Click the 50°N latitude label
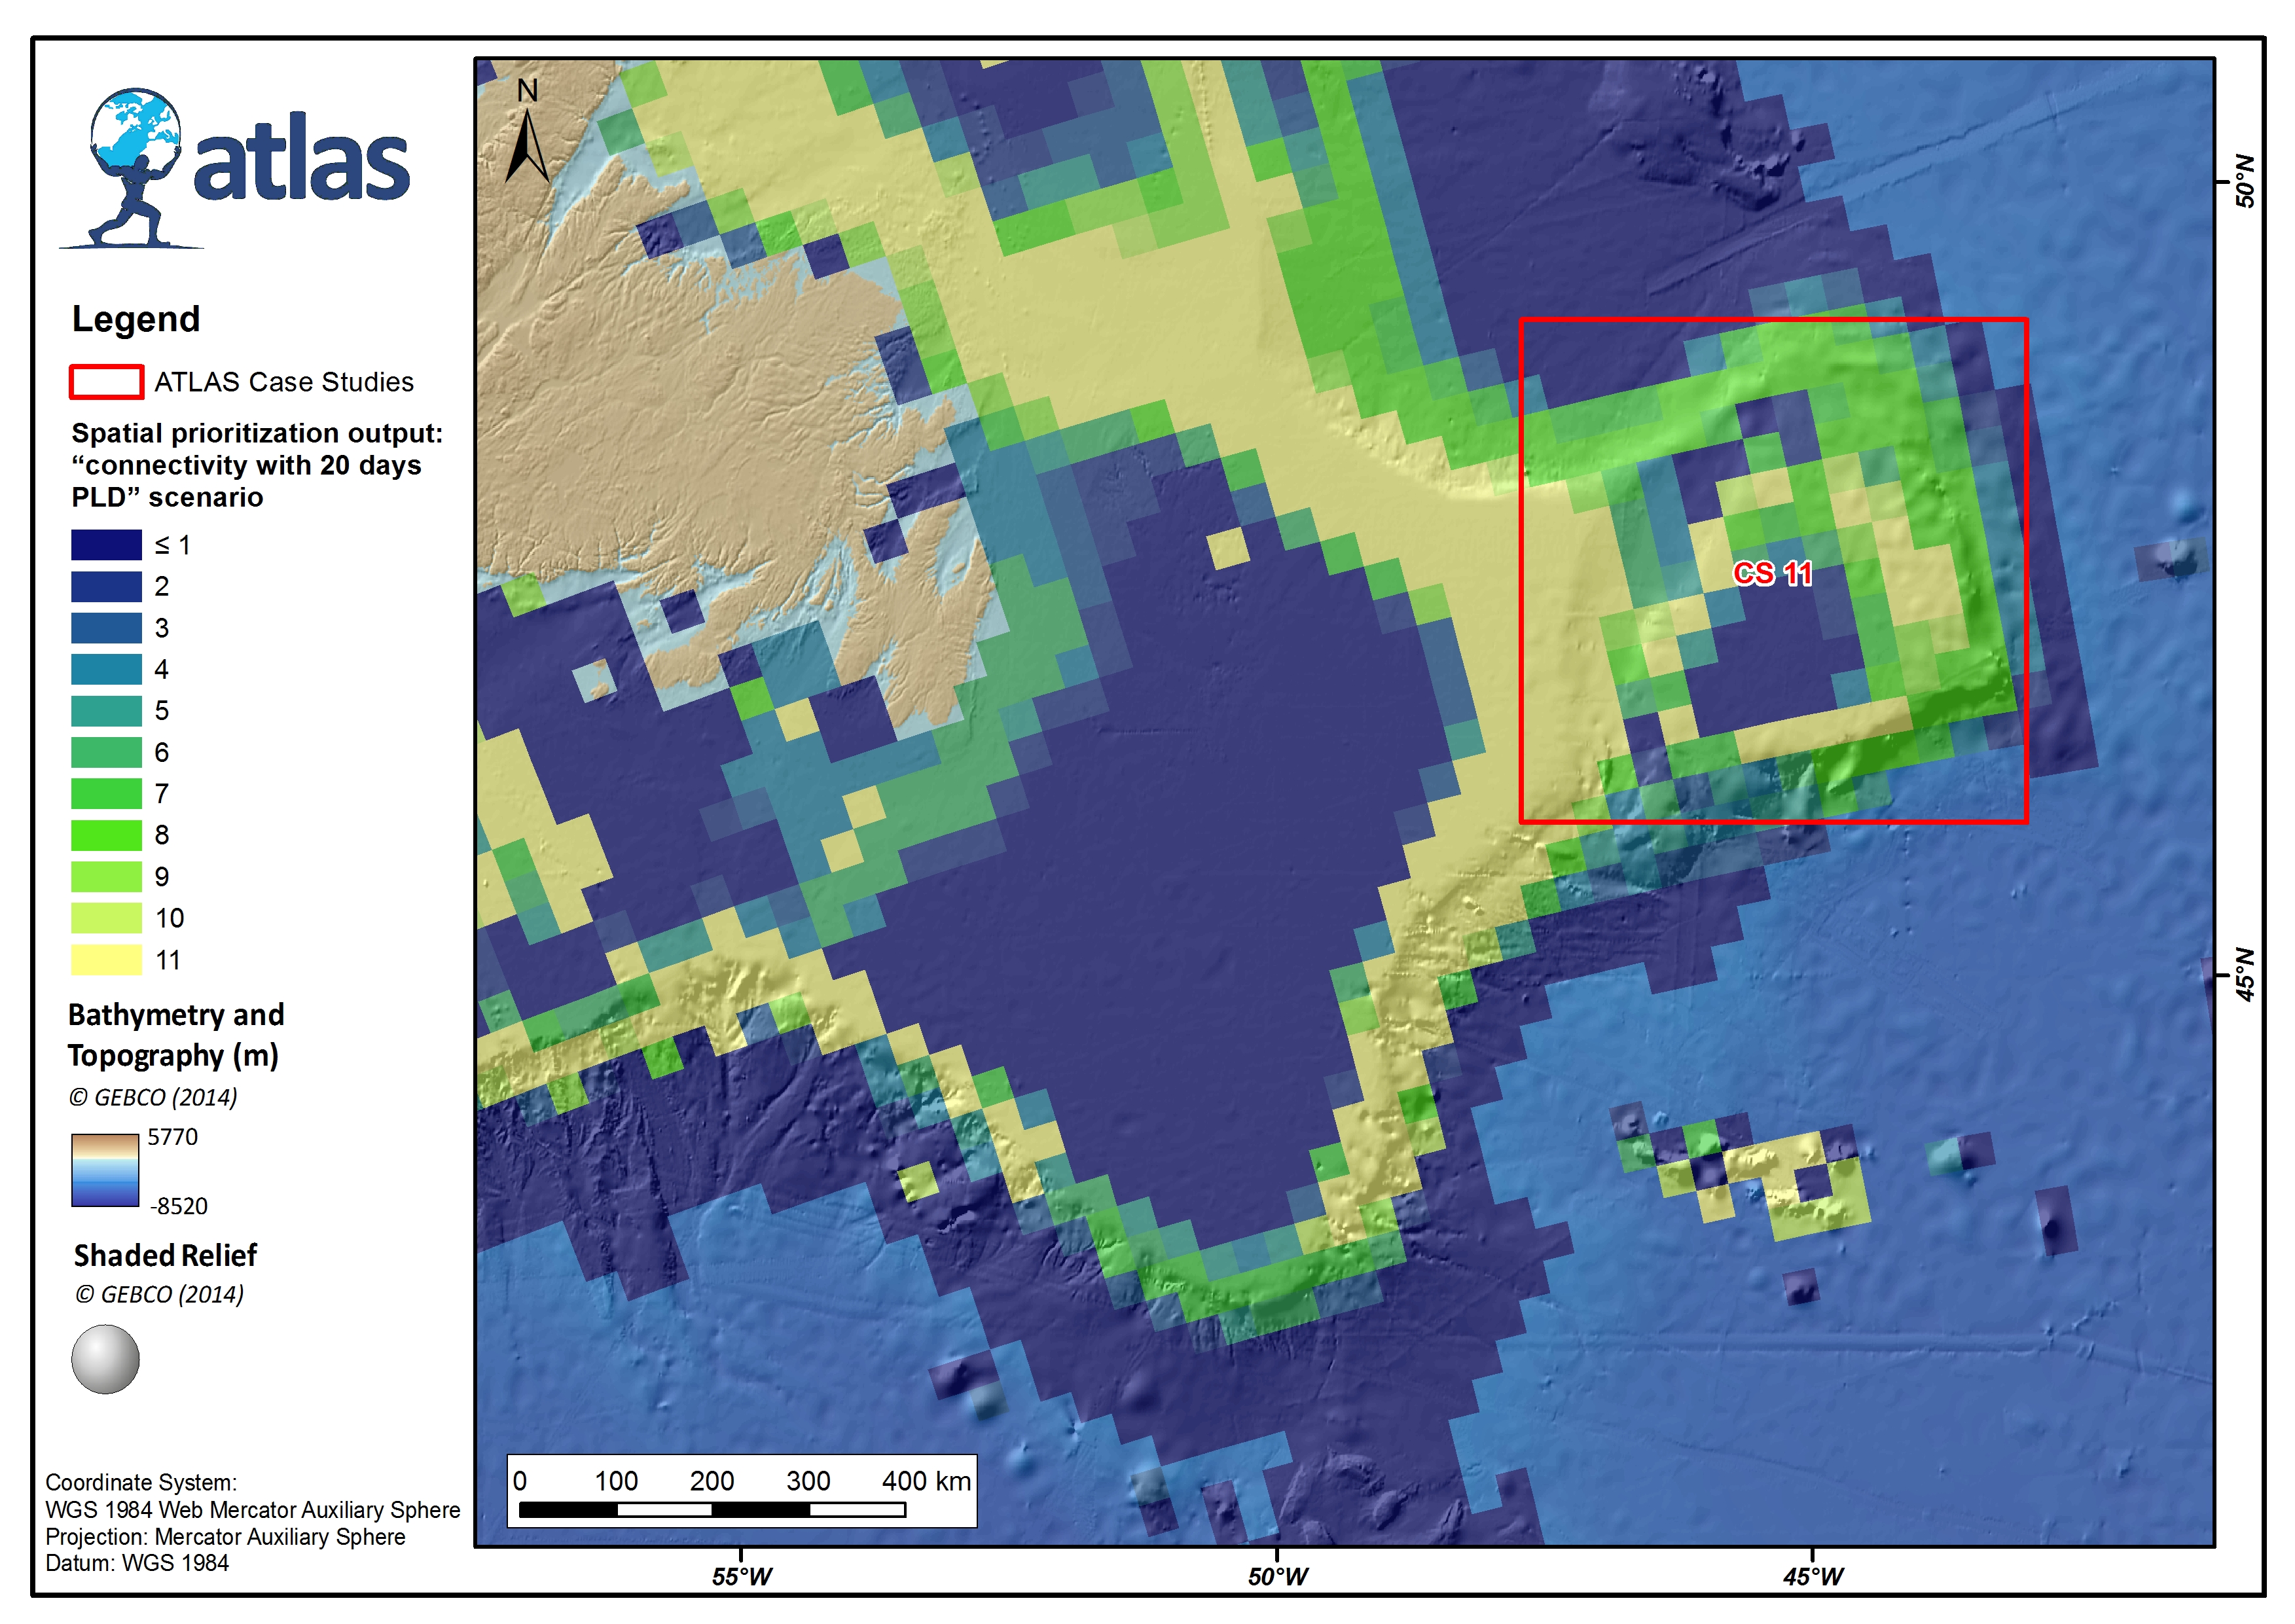 pos(2246,181)
